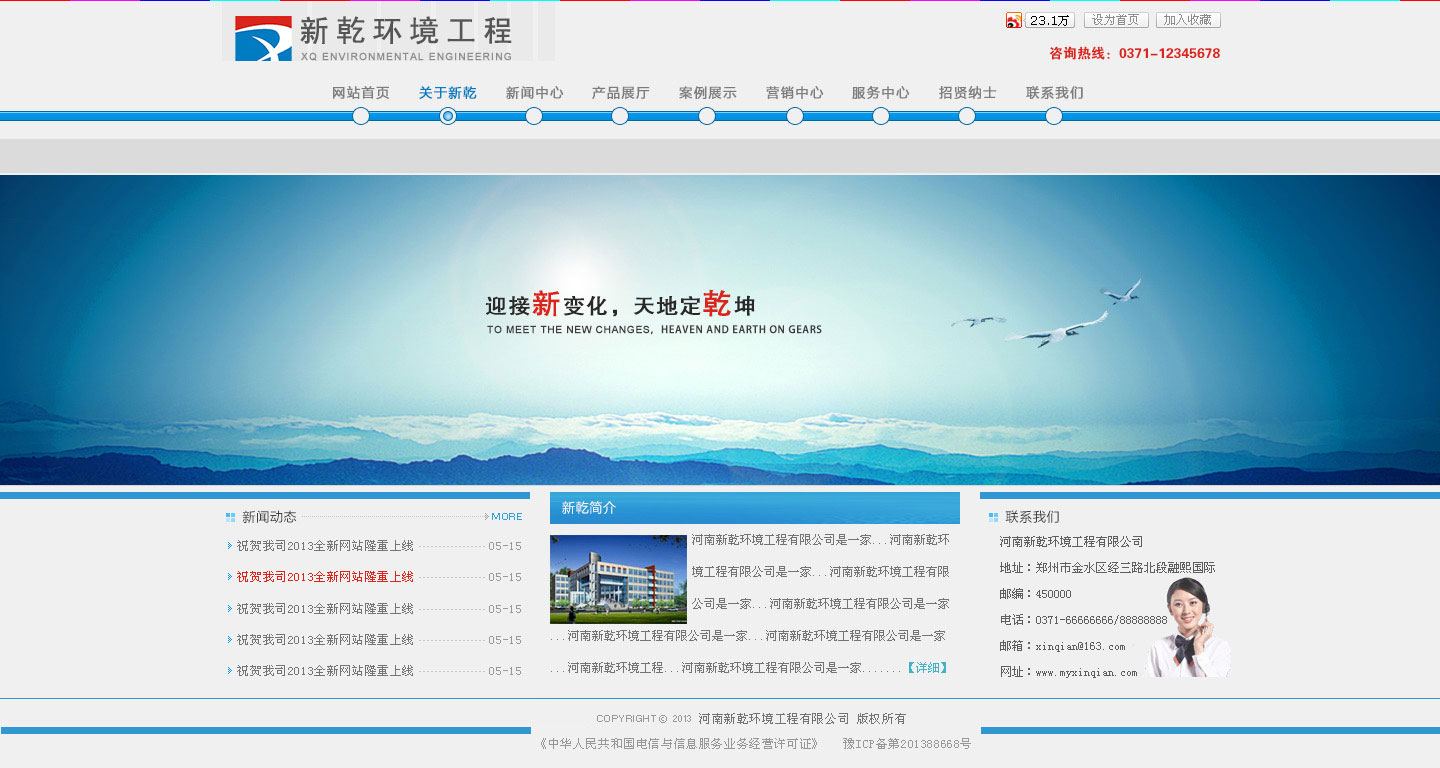The width and height of the screenshot is (1440, 768).
Task: Go to 新闻中心 in the navigation
Action: click(534, 93)
